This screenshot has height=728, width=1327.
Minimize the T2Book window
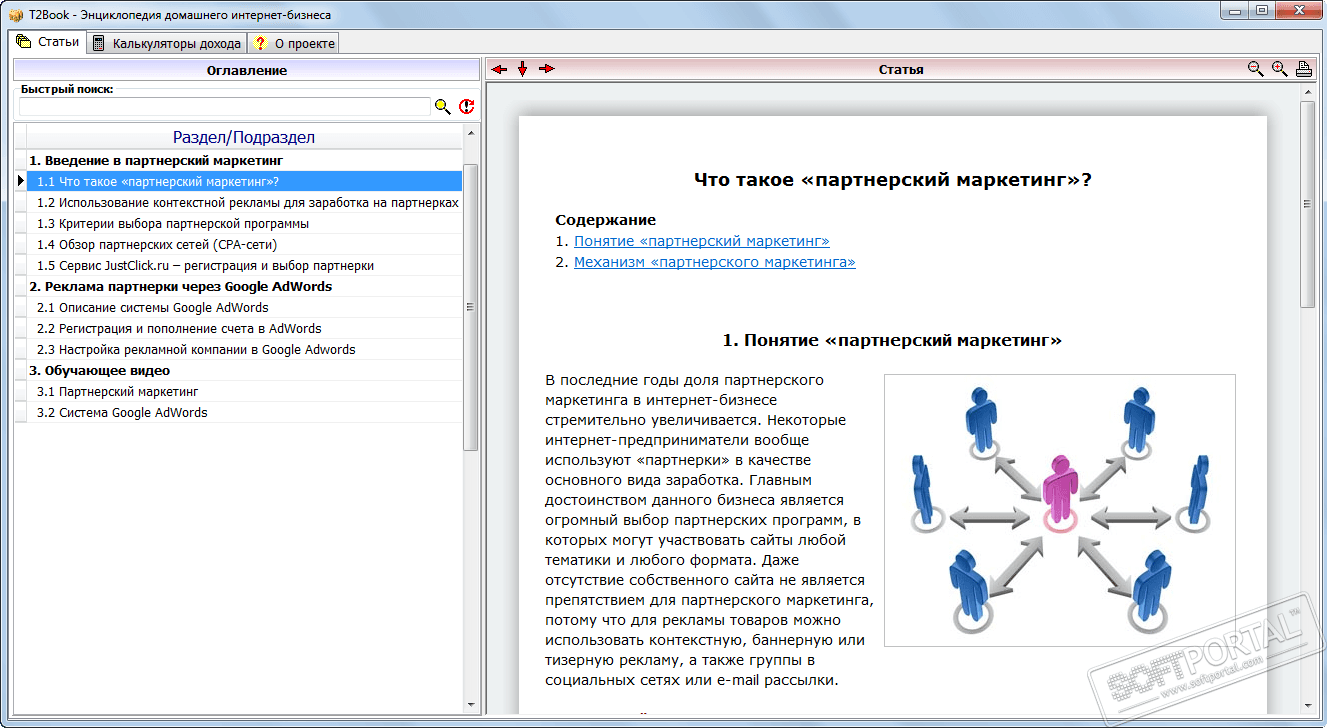1236,10
